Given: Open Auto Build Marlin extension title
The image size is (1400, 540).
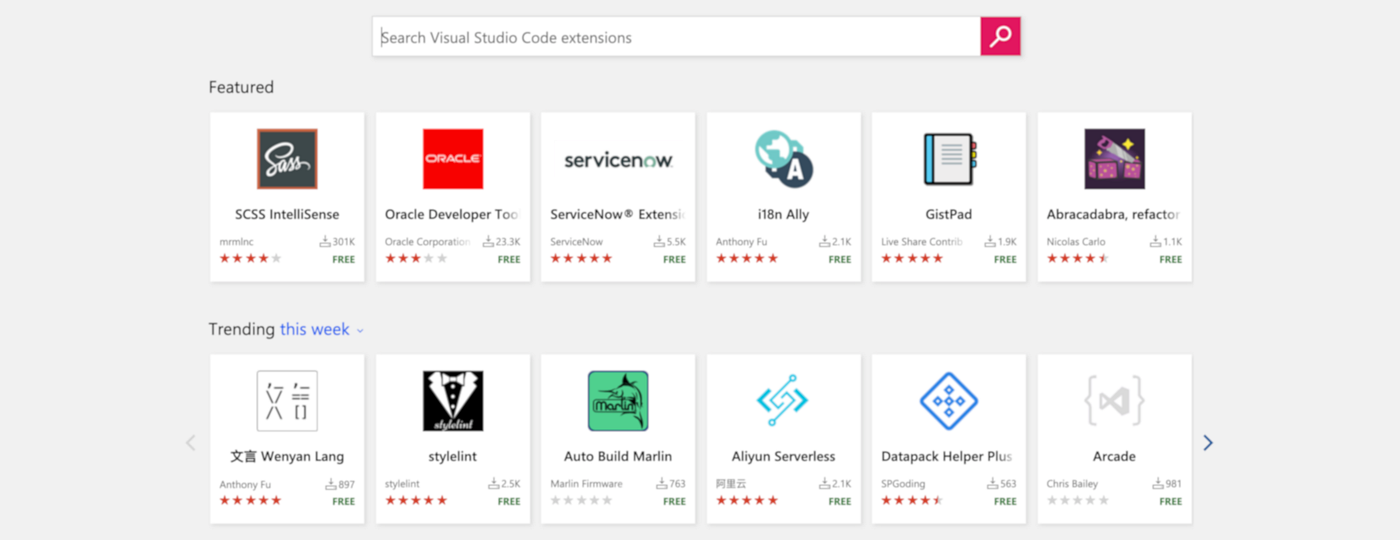Looking at the screenshot, I should 618,456.
